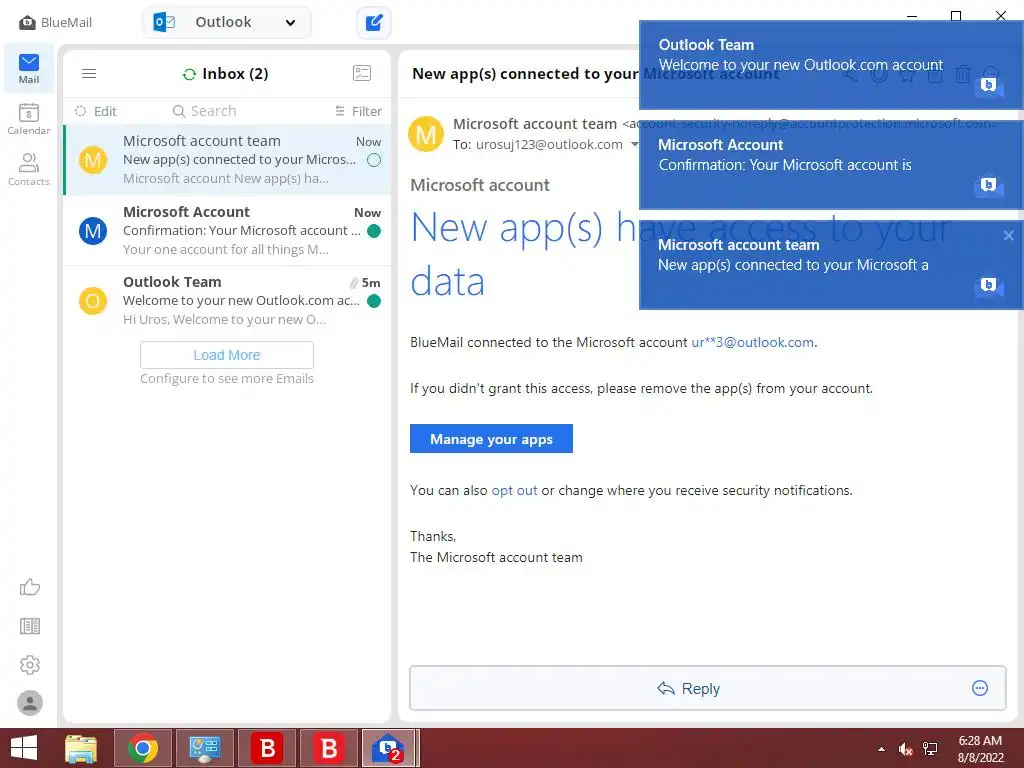Toggle unread dot on Outlook Team email

[374, 301]
